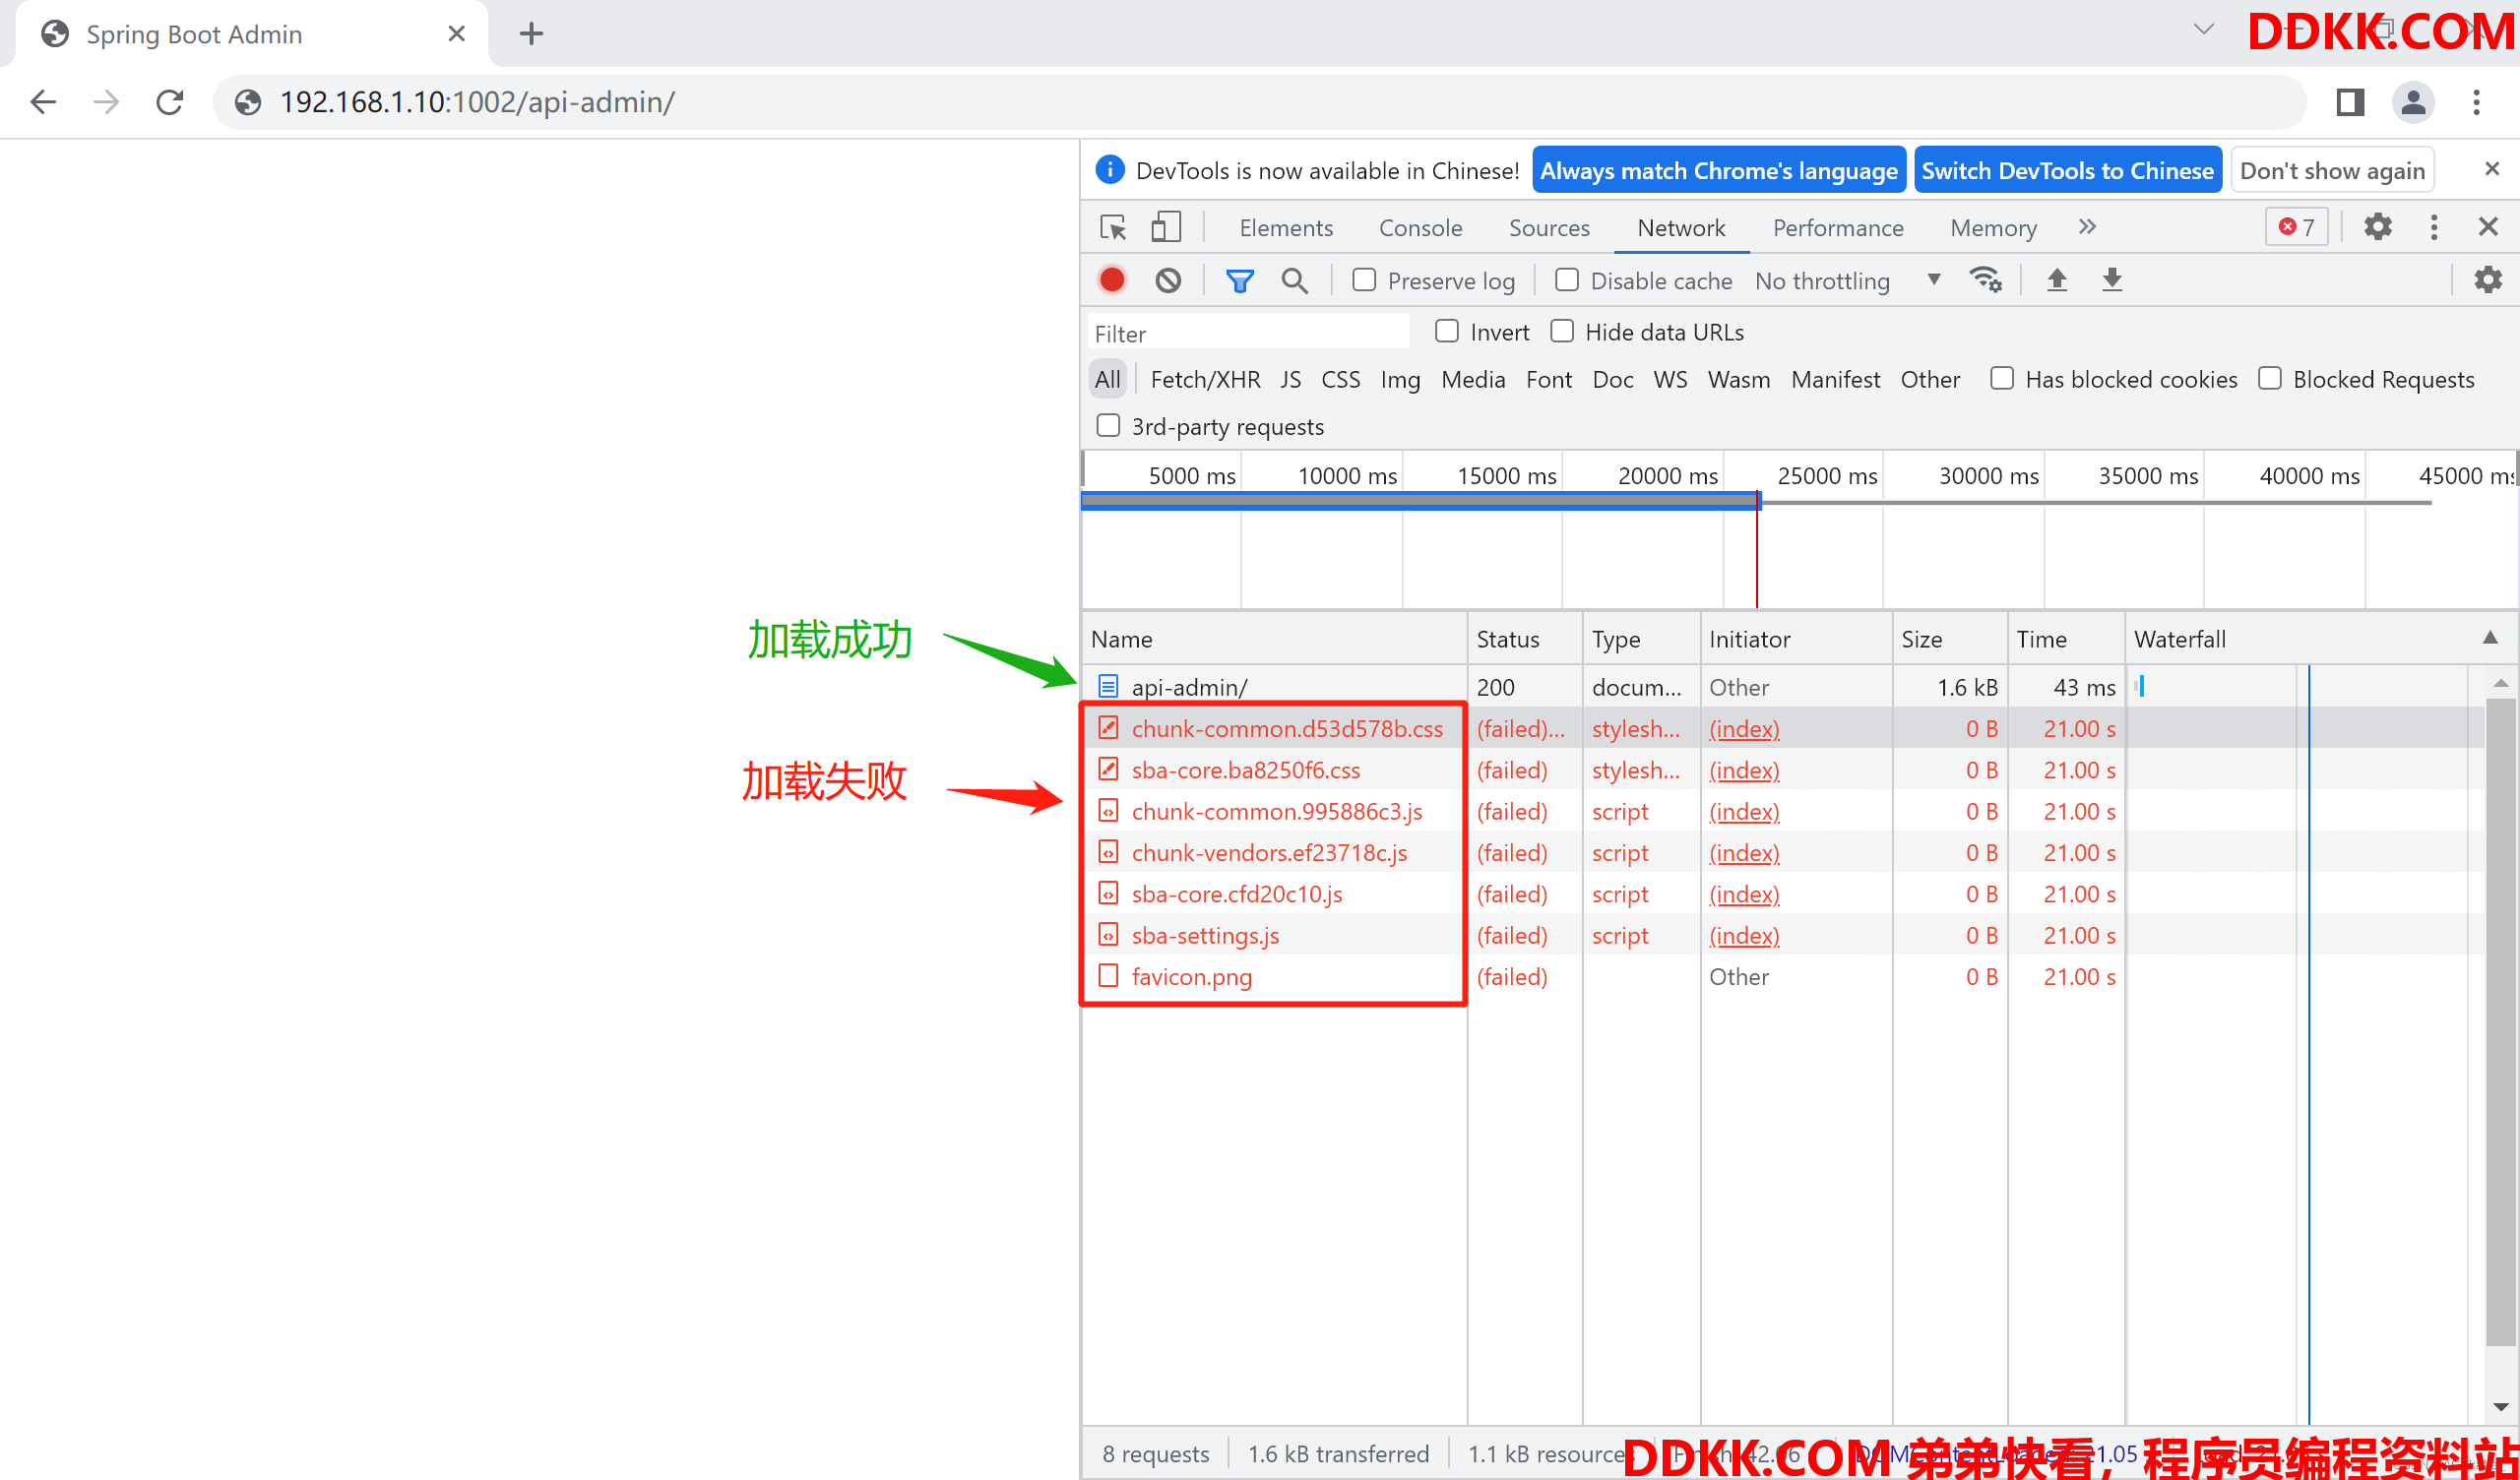Activate the inspect element picker icon

coord(1113,228)
